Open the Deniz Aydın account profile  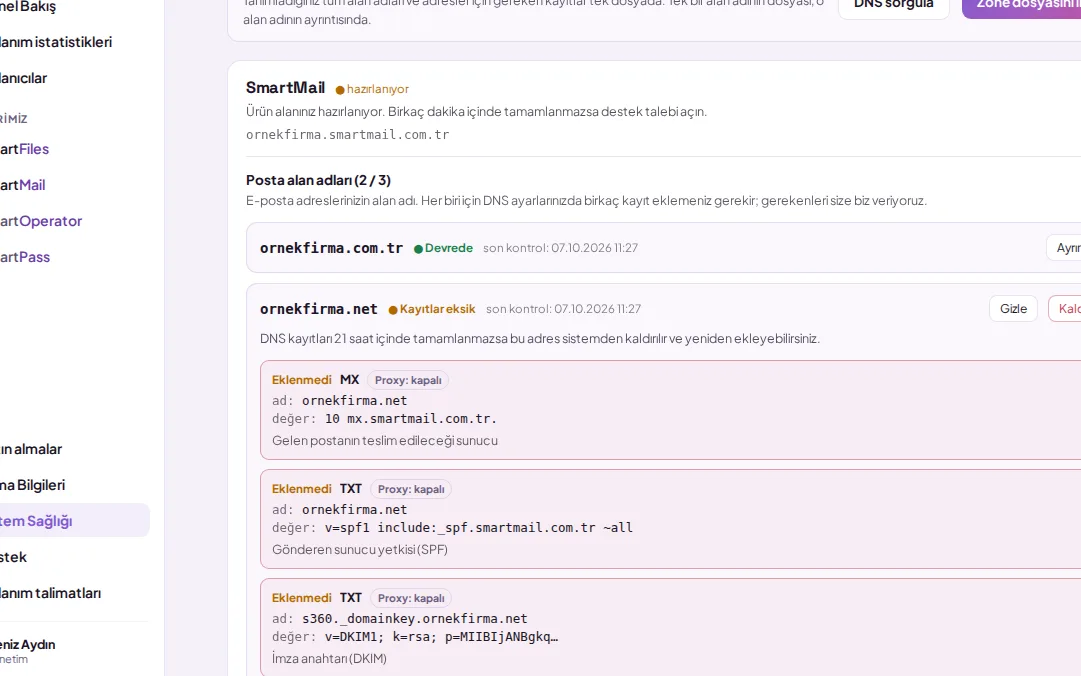point(28,651)
